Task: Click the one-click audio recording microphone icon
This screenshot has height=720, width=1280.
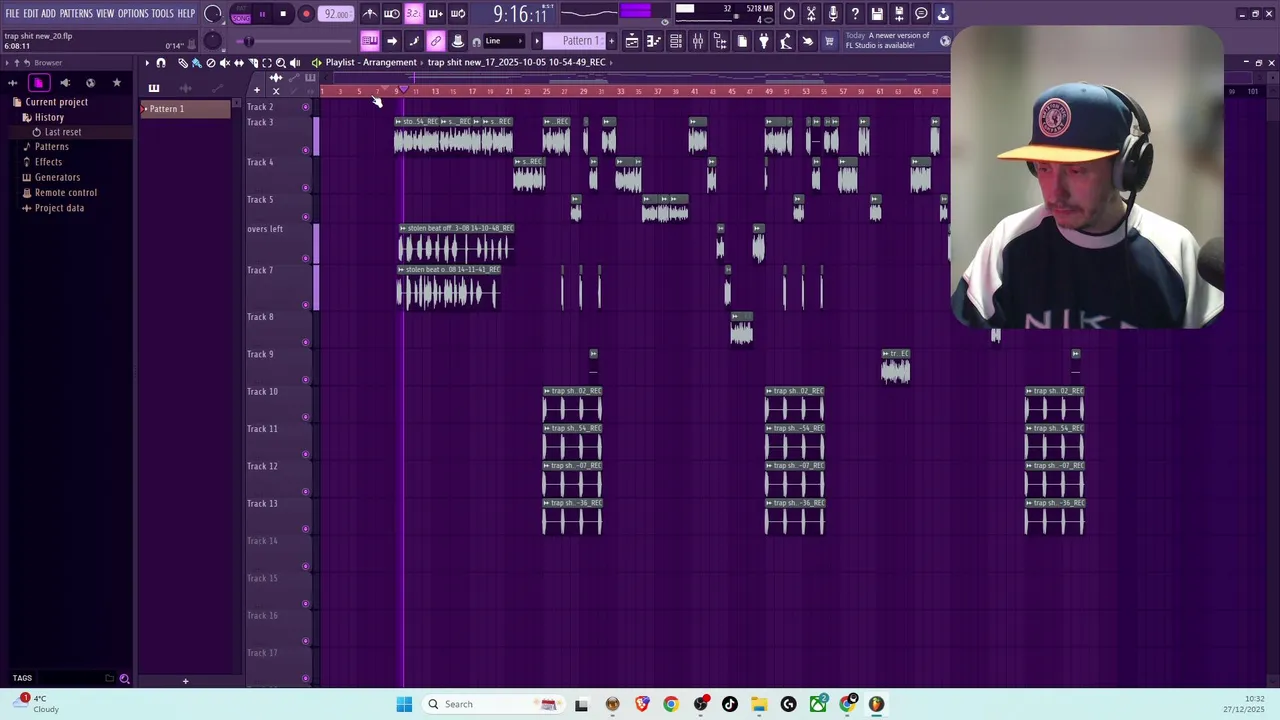Action: tap(833, 14)
